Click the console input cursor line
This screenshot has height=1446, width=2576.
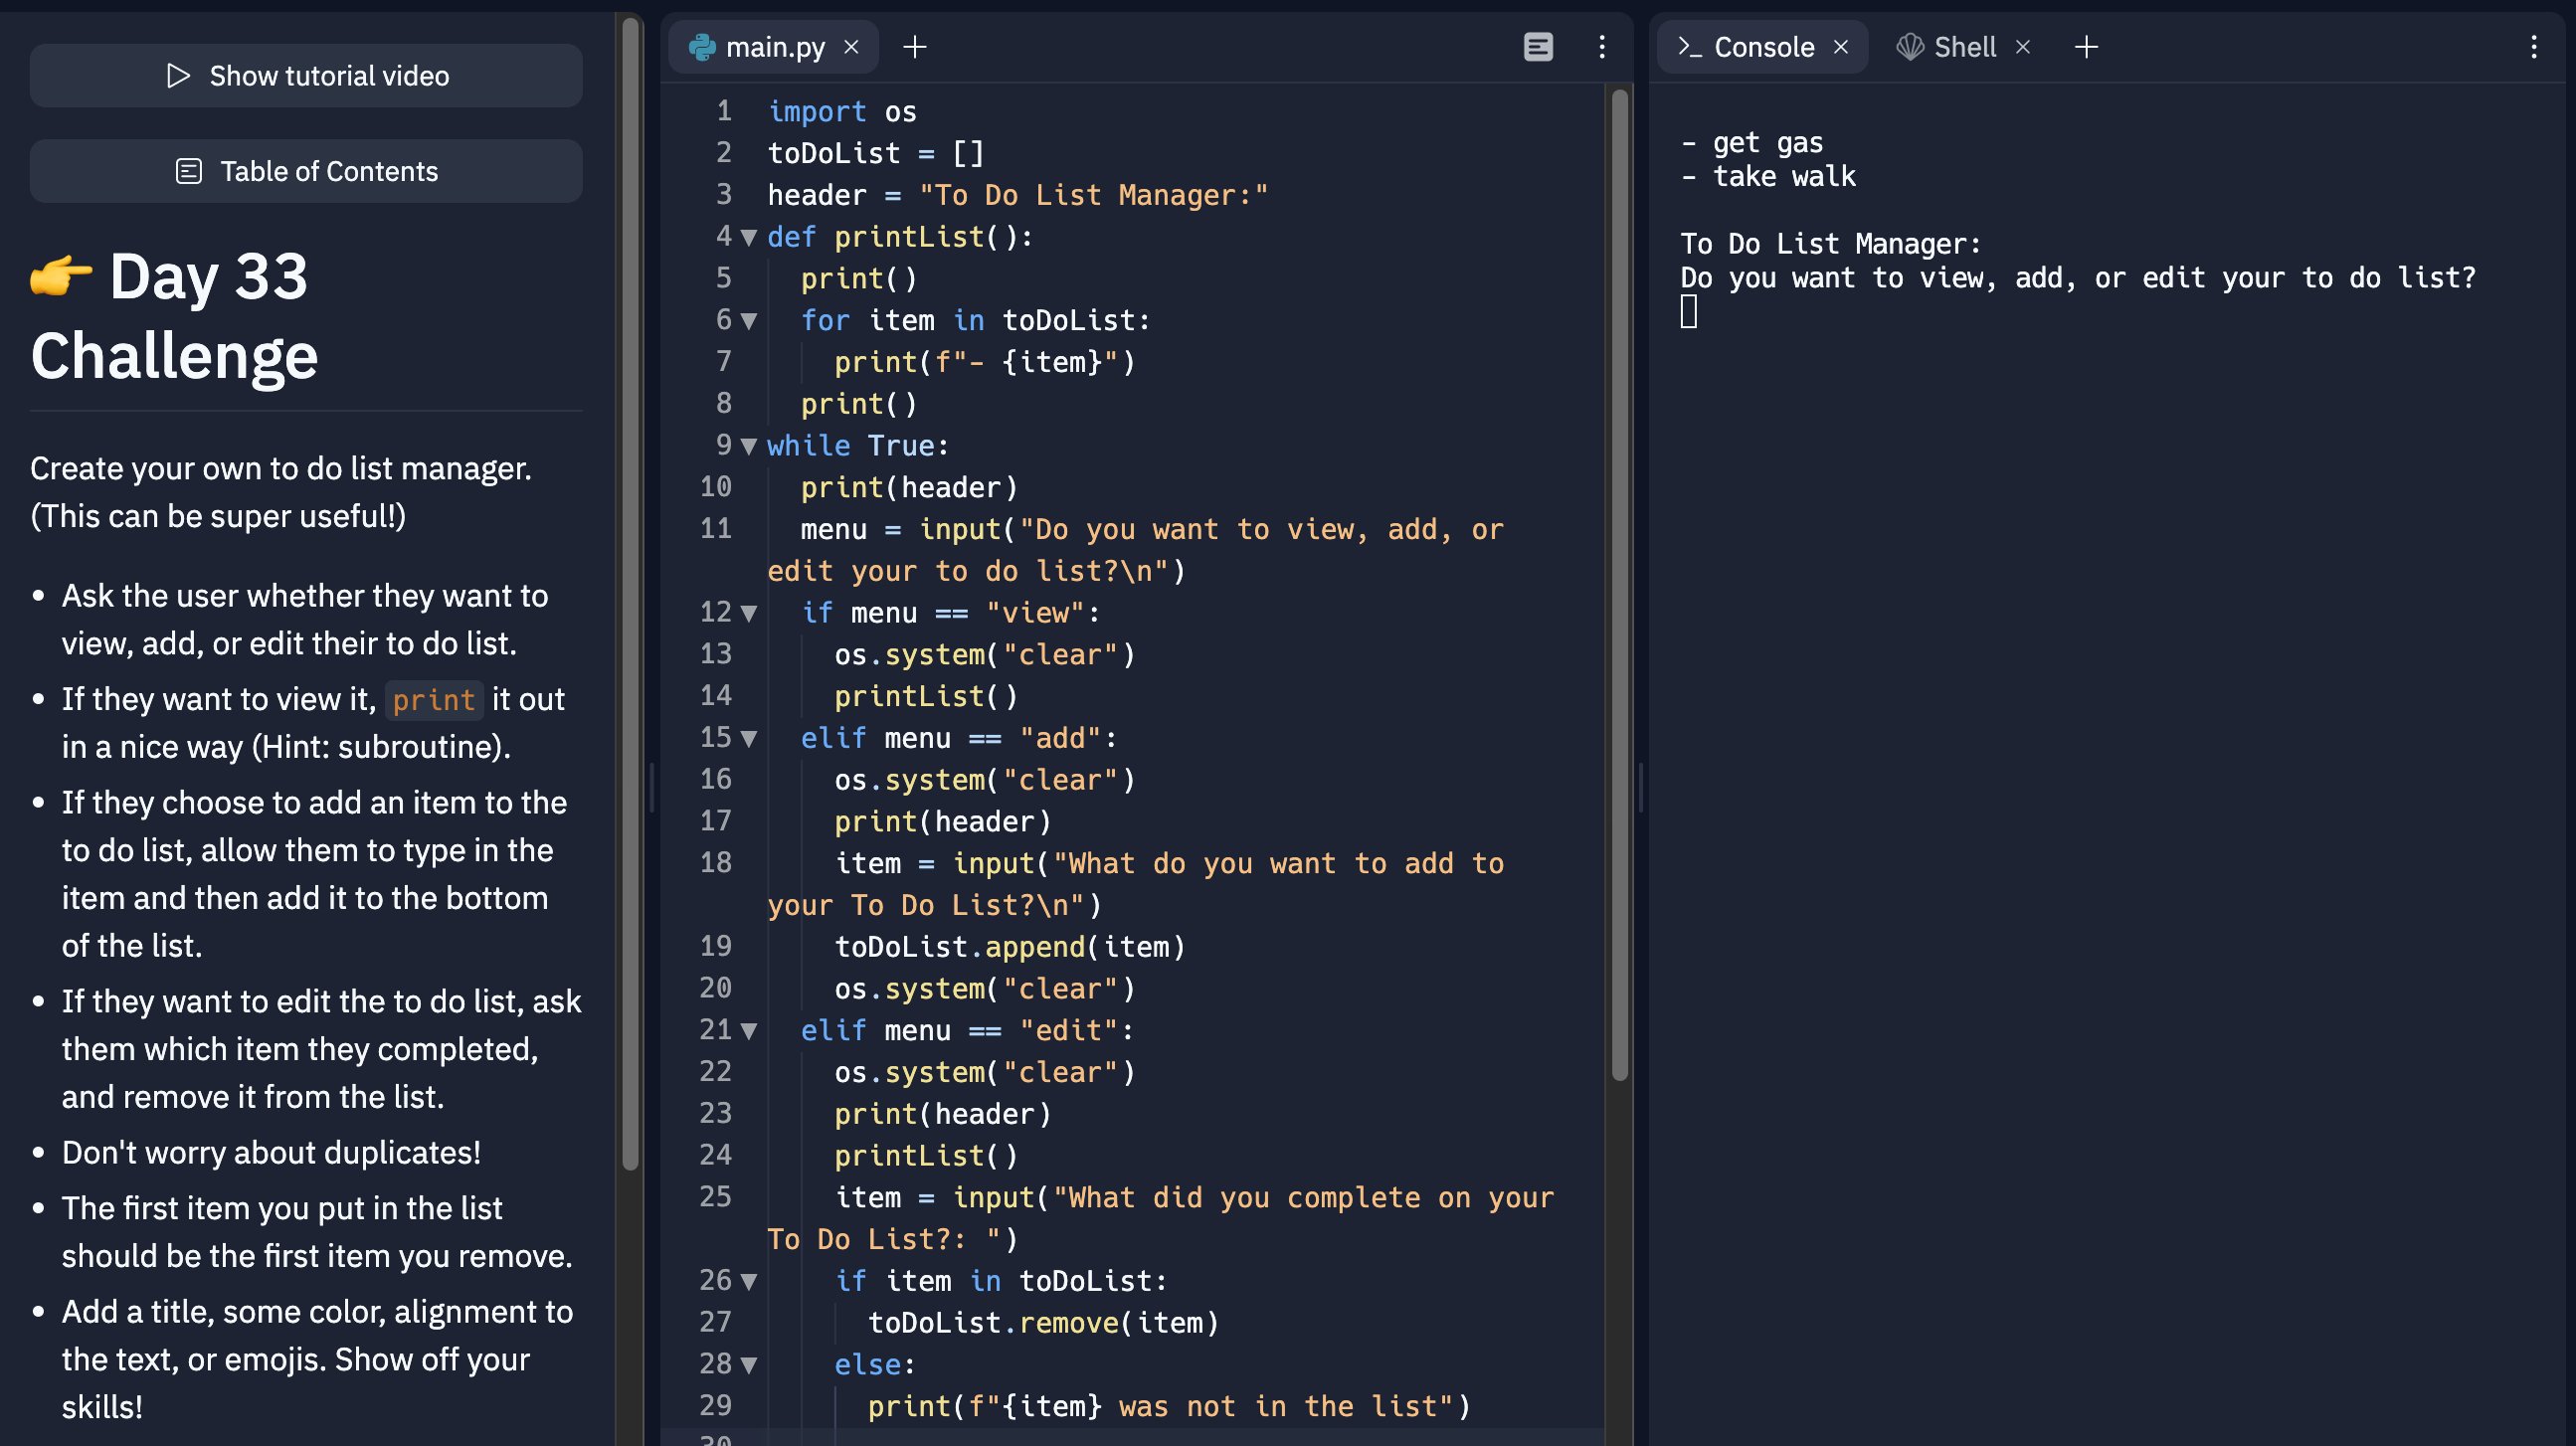(1690, 313)
